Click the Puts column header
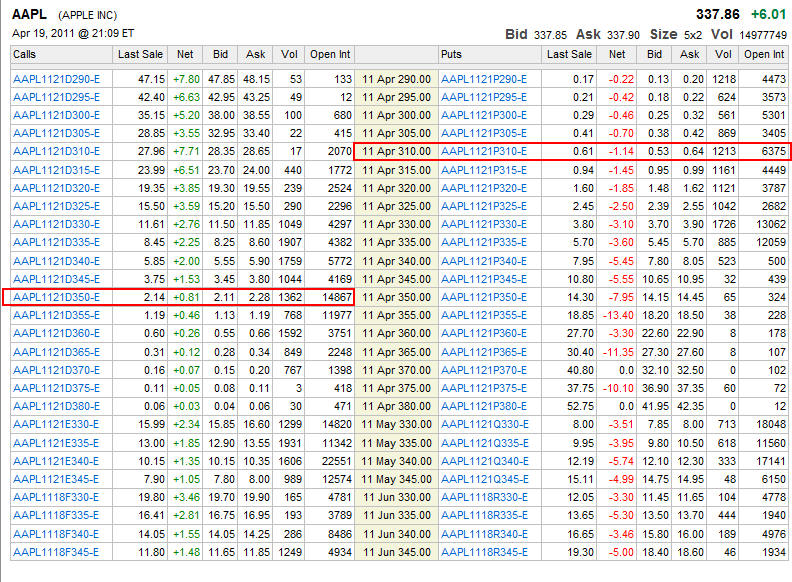 [452, 54]
